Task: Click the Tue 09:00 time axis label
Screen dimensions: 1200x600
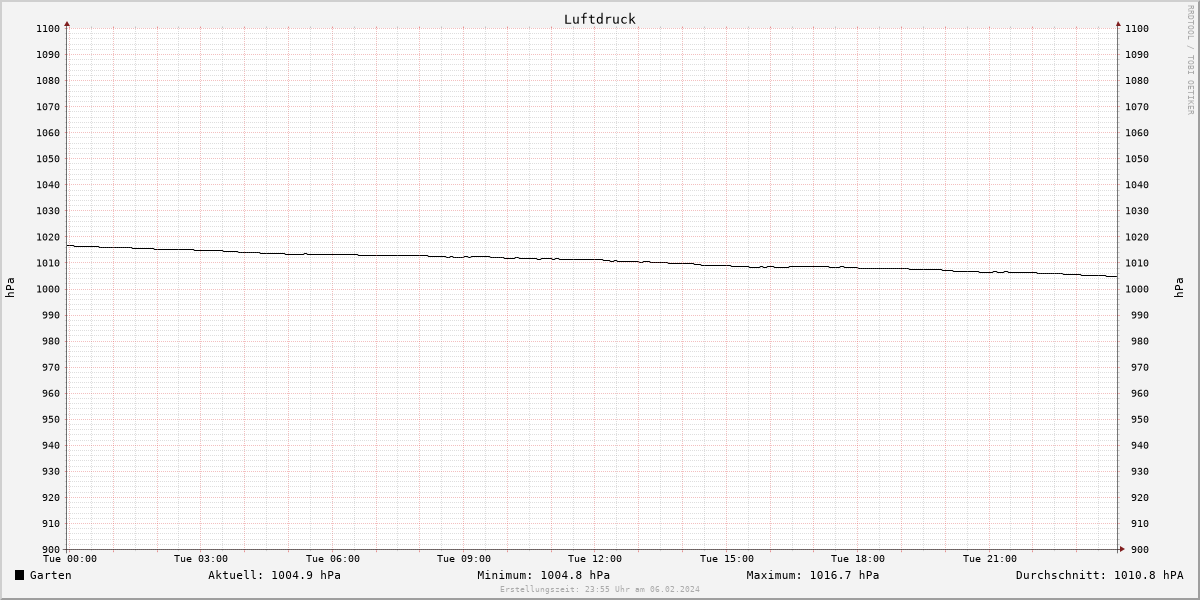Action: click(x=464, y=559)
